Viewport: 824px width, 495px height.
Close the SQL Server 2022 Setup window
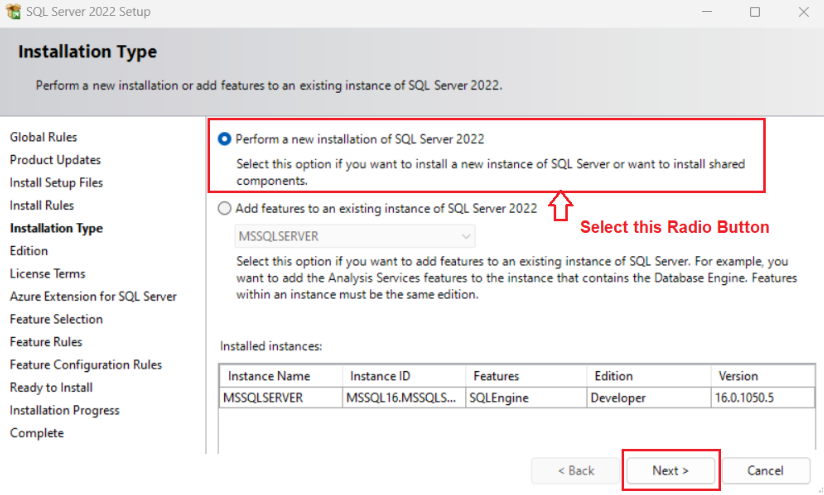tap(804, 12)
